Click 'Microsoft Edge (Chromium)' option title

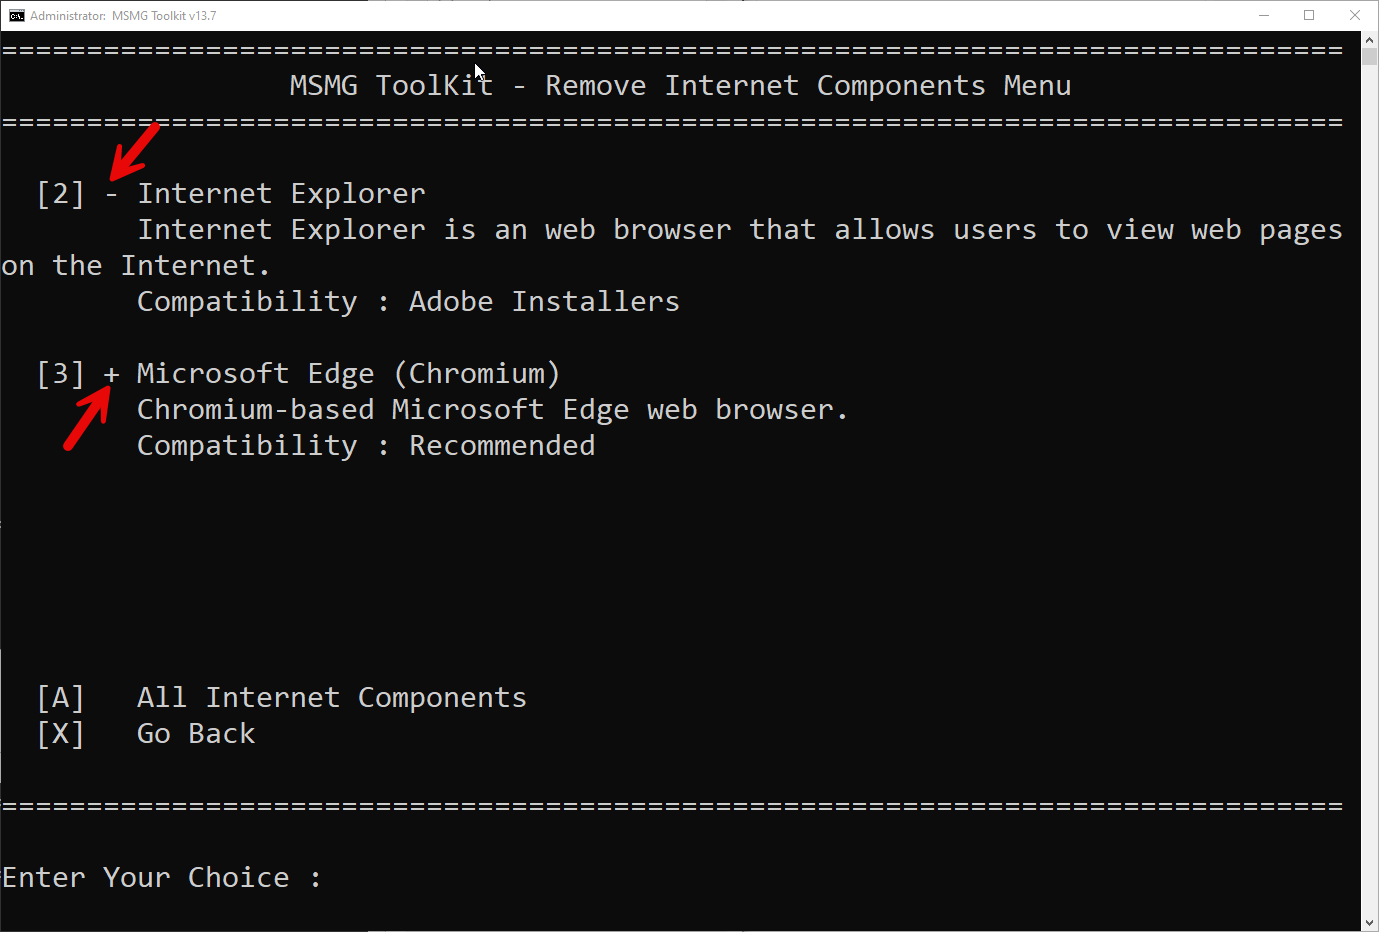coord(348,373)
